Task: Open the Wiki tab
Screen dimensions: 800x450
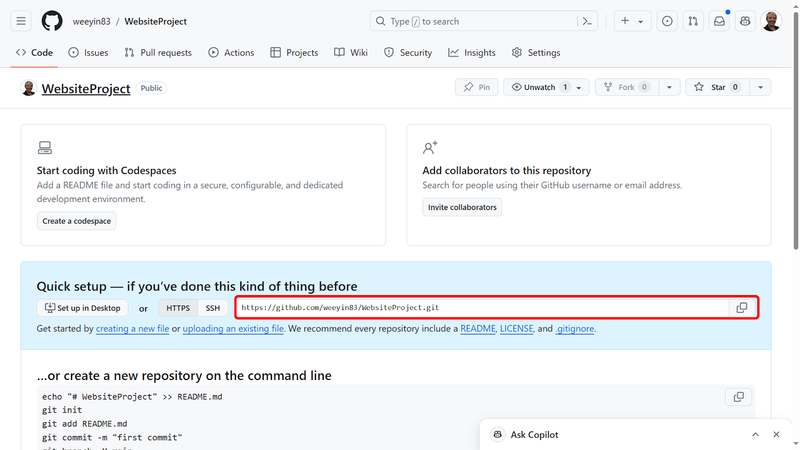Action: coord(351,53)
